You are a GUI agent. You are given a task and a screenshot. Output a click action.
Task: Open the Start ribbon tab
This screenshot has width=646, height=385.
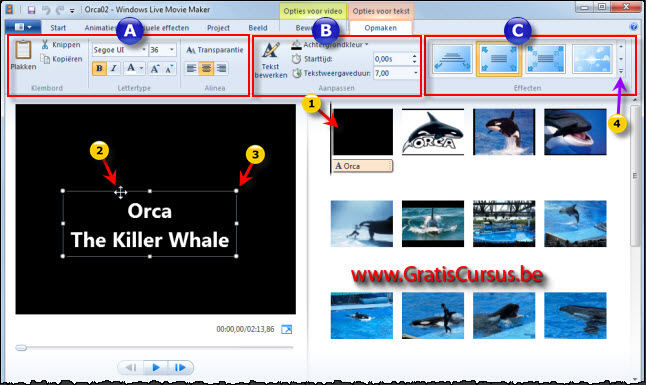click(58, 28)
